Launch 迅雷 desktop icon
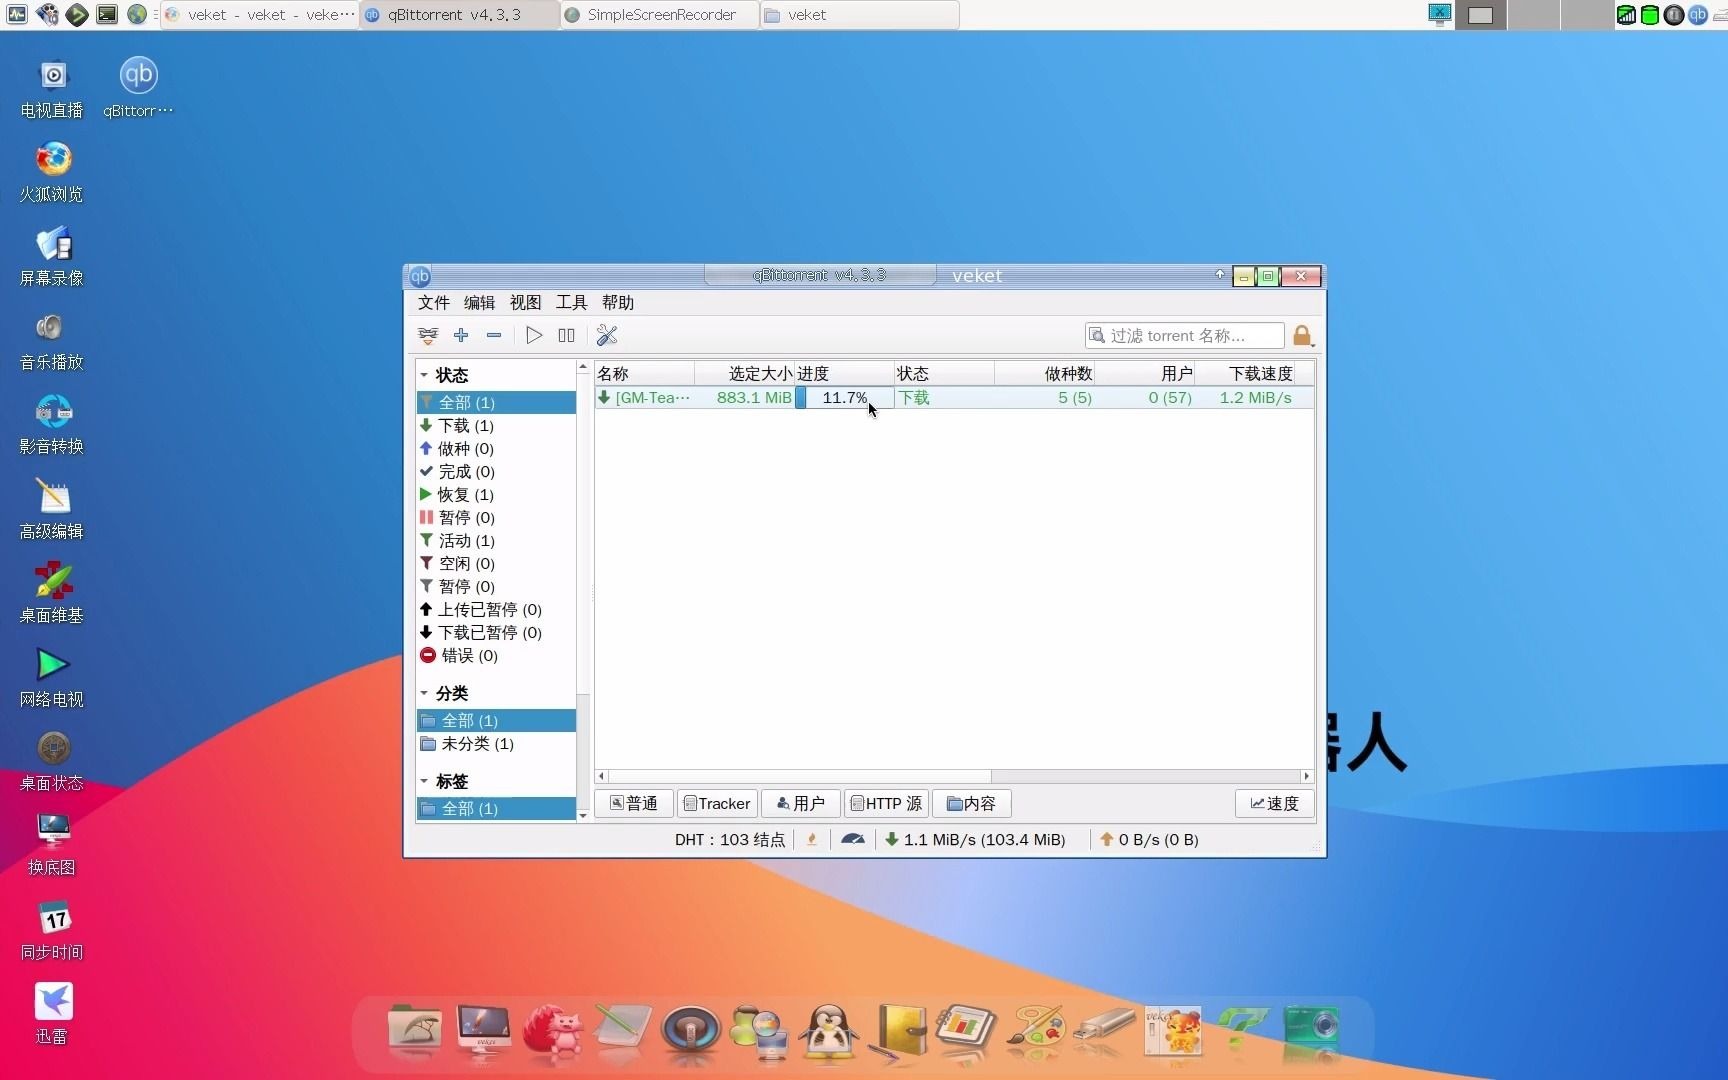The width and height of the screenshot is (1728, 1080). pyautogui.click(x=52, y=1014)
